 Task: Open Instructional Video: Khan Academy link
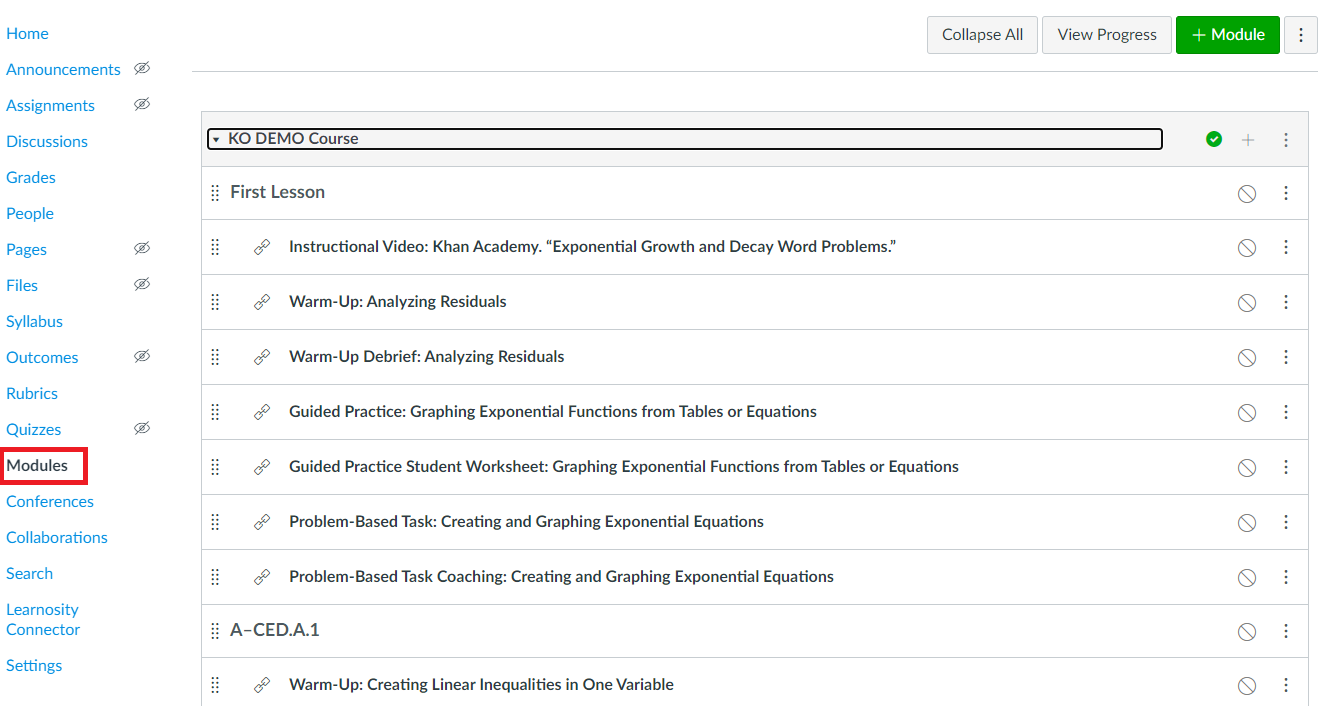(x=592, y=247)
